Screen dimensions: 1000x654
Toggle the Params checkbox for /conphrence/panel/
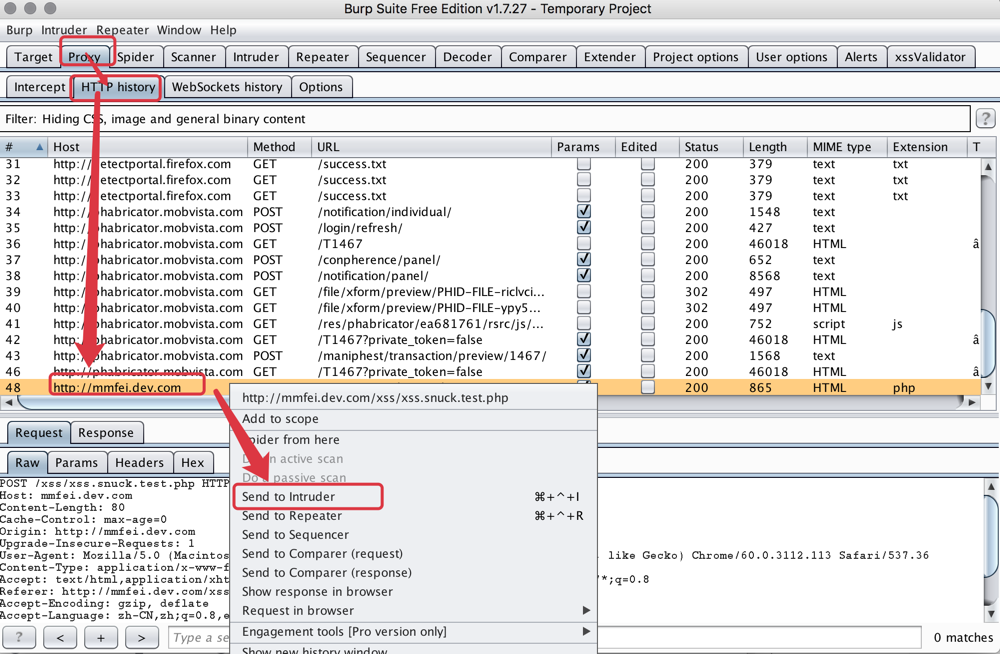(584, 259)
